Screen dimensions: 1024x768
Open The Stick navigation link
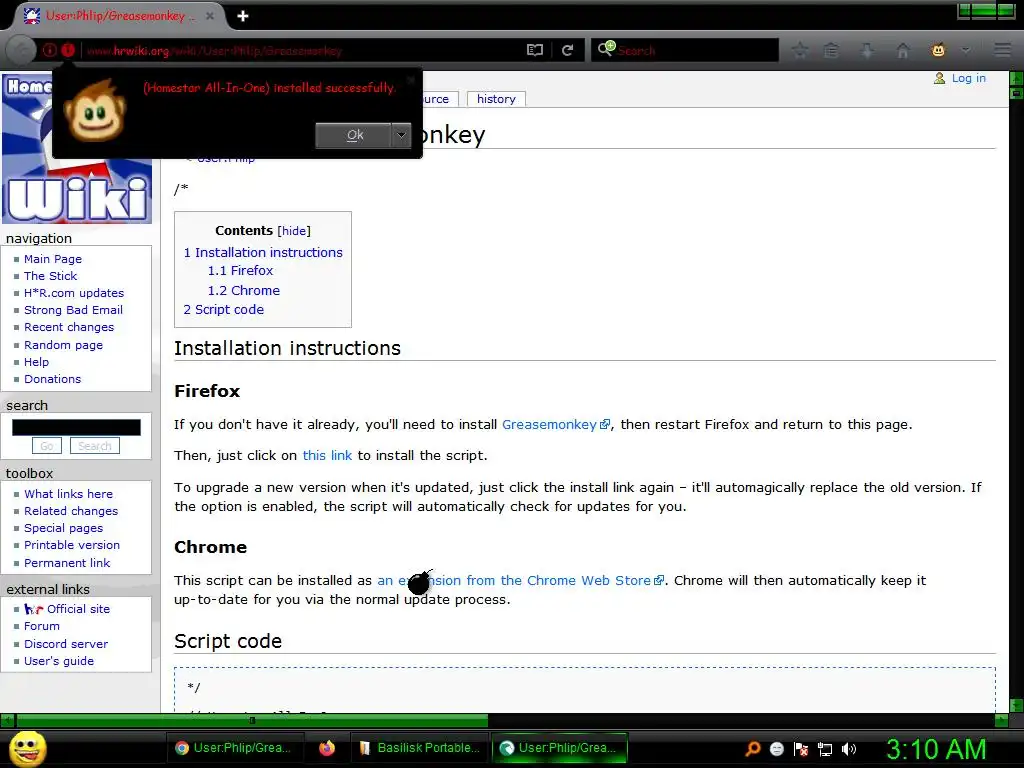pos(50,276)
